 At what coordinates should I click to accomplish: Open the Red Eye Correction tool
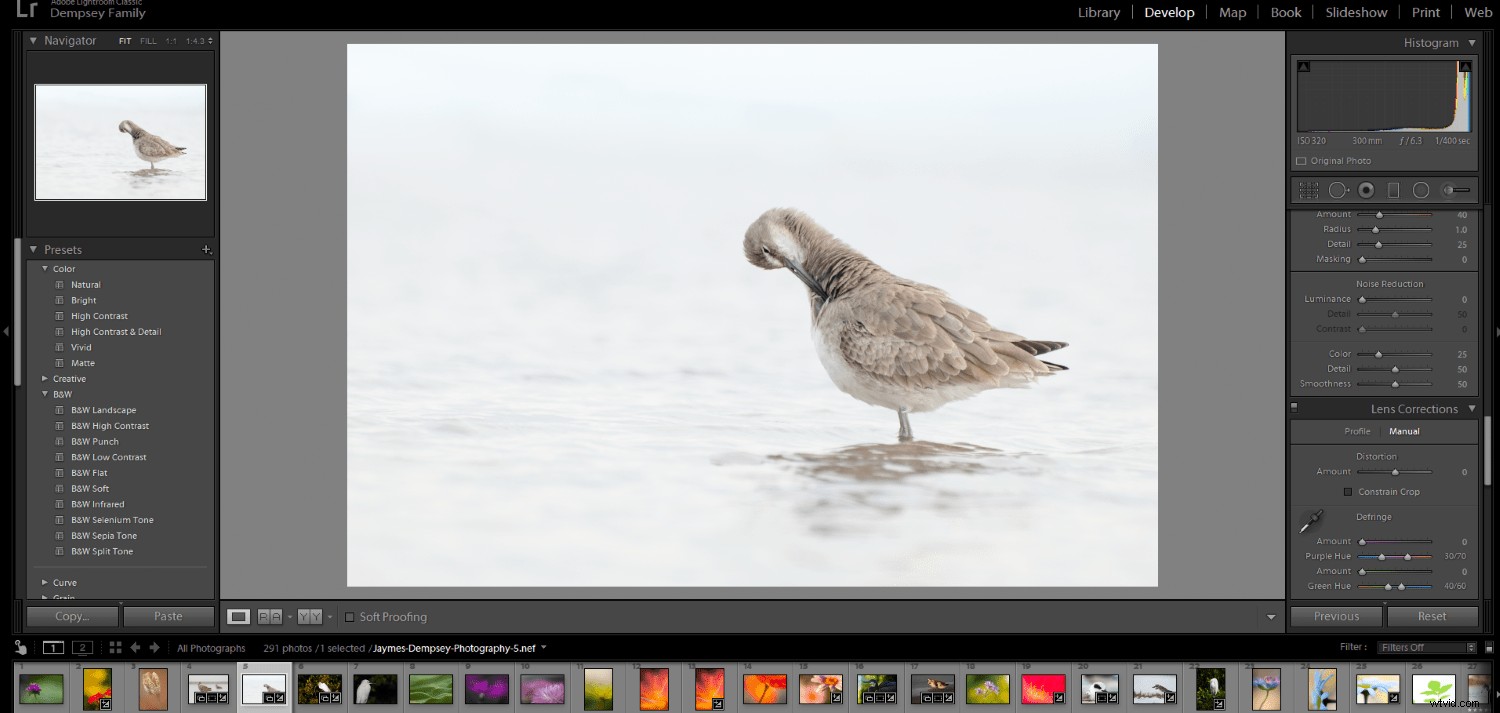(1365, 189)
